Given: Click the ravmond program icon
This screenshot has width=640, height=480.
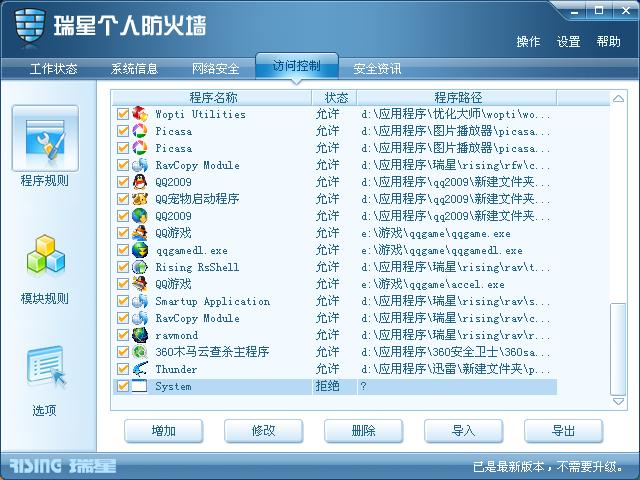Looking at the screenshot, I should point(140,335).
